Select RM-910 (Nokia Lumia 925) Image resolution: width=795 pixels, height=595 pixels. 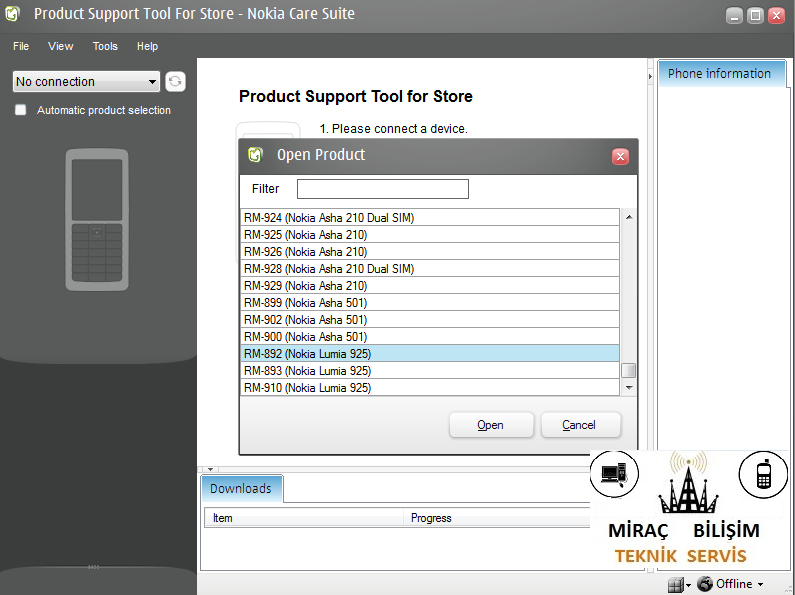[x=430, y=388]
